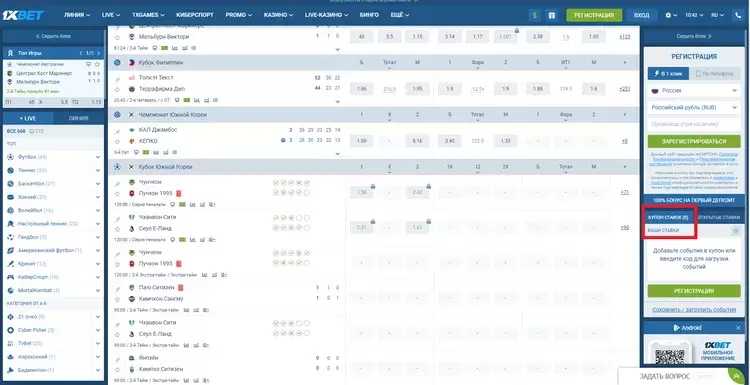The width and height of the screenshot is (750, 385).
Task: Click the Теннис sport icon in sidebar
Action: tap(11, 170)
